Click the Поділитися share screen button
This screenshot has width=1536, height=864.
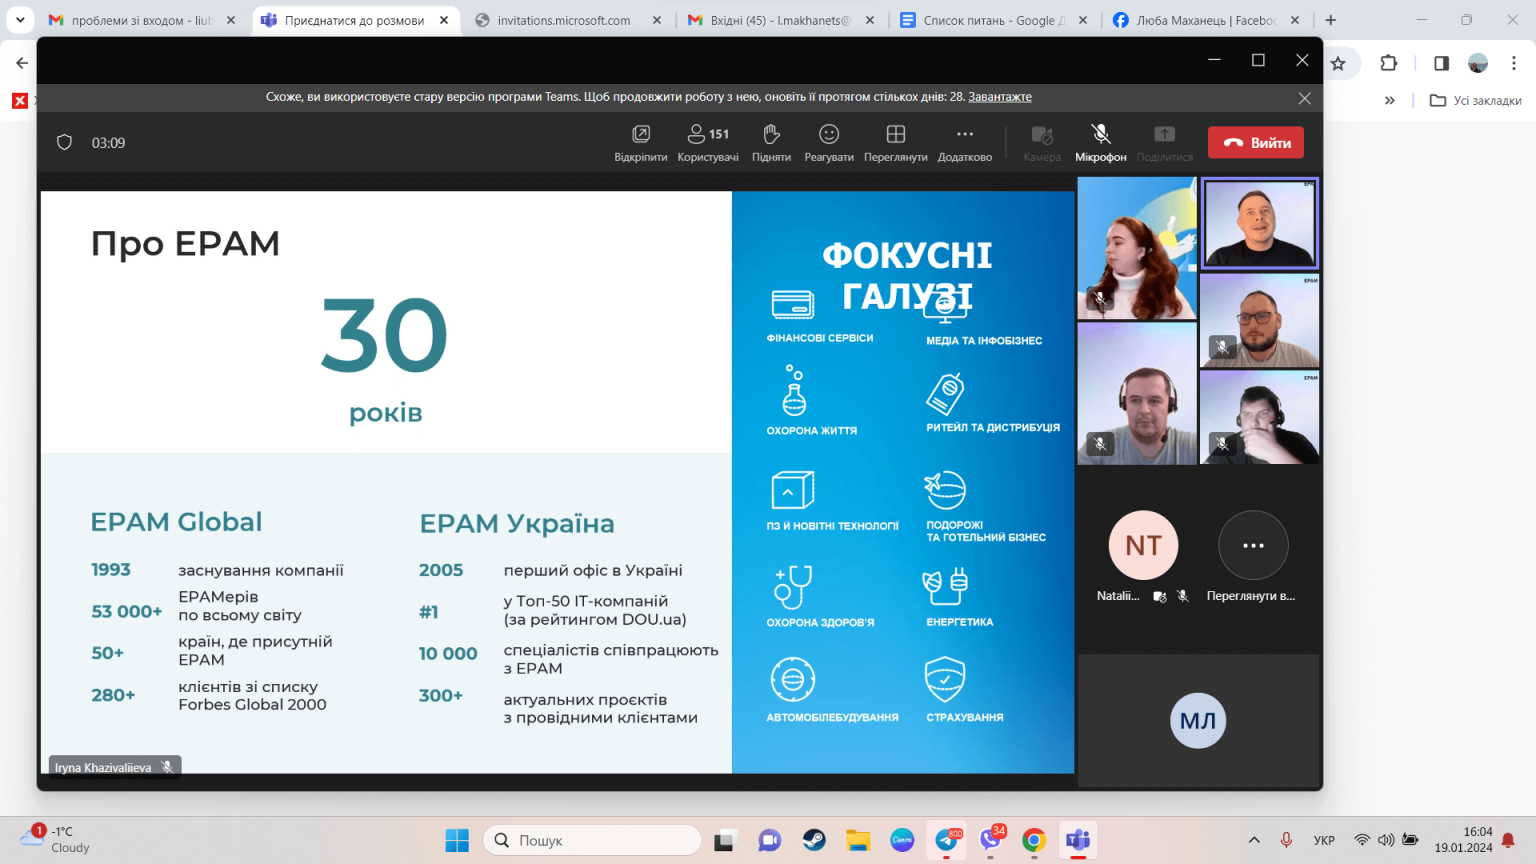click(x=1165, y=143)
